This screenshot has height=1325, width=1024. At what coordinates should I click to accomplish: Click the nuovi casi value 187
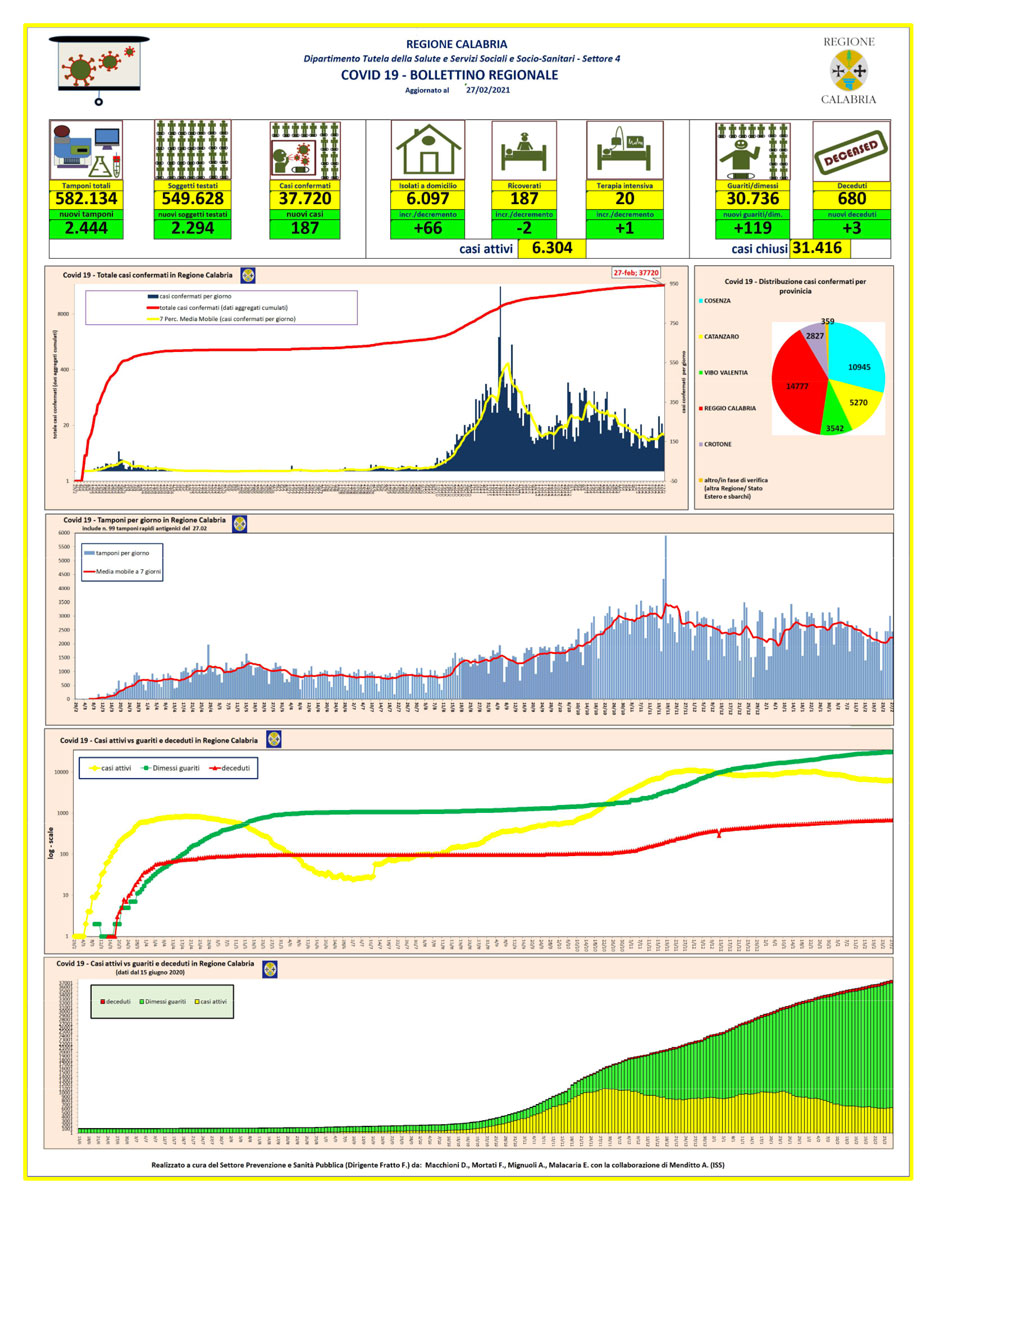pyautogui.click(x=305, y=228)
